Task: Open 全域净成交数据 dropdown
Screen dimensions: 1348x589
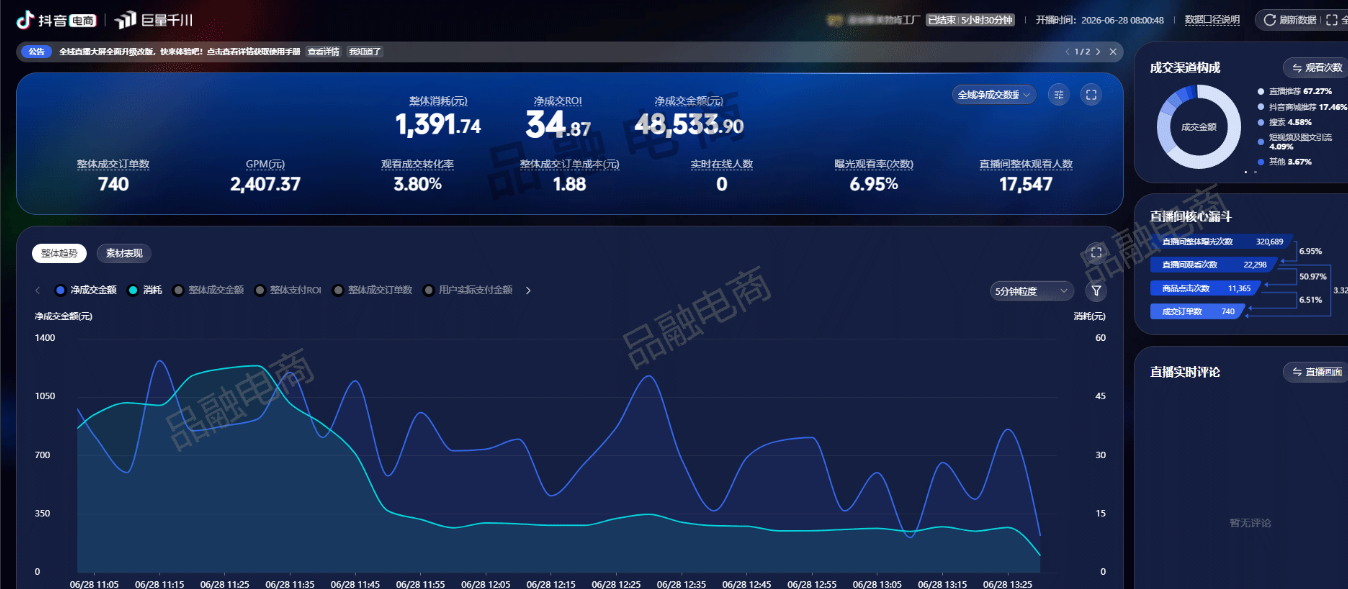Action: click(994, 95)
